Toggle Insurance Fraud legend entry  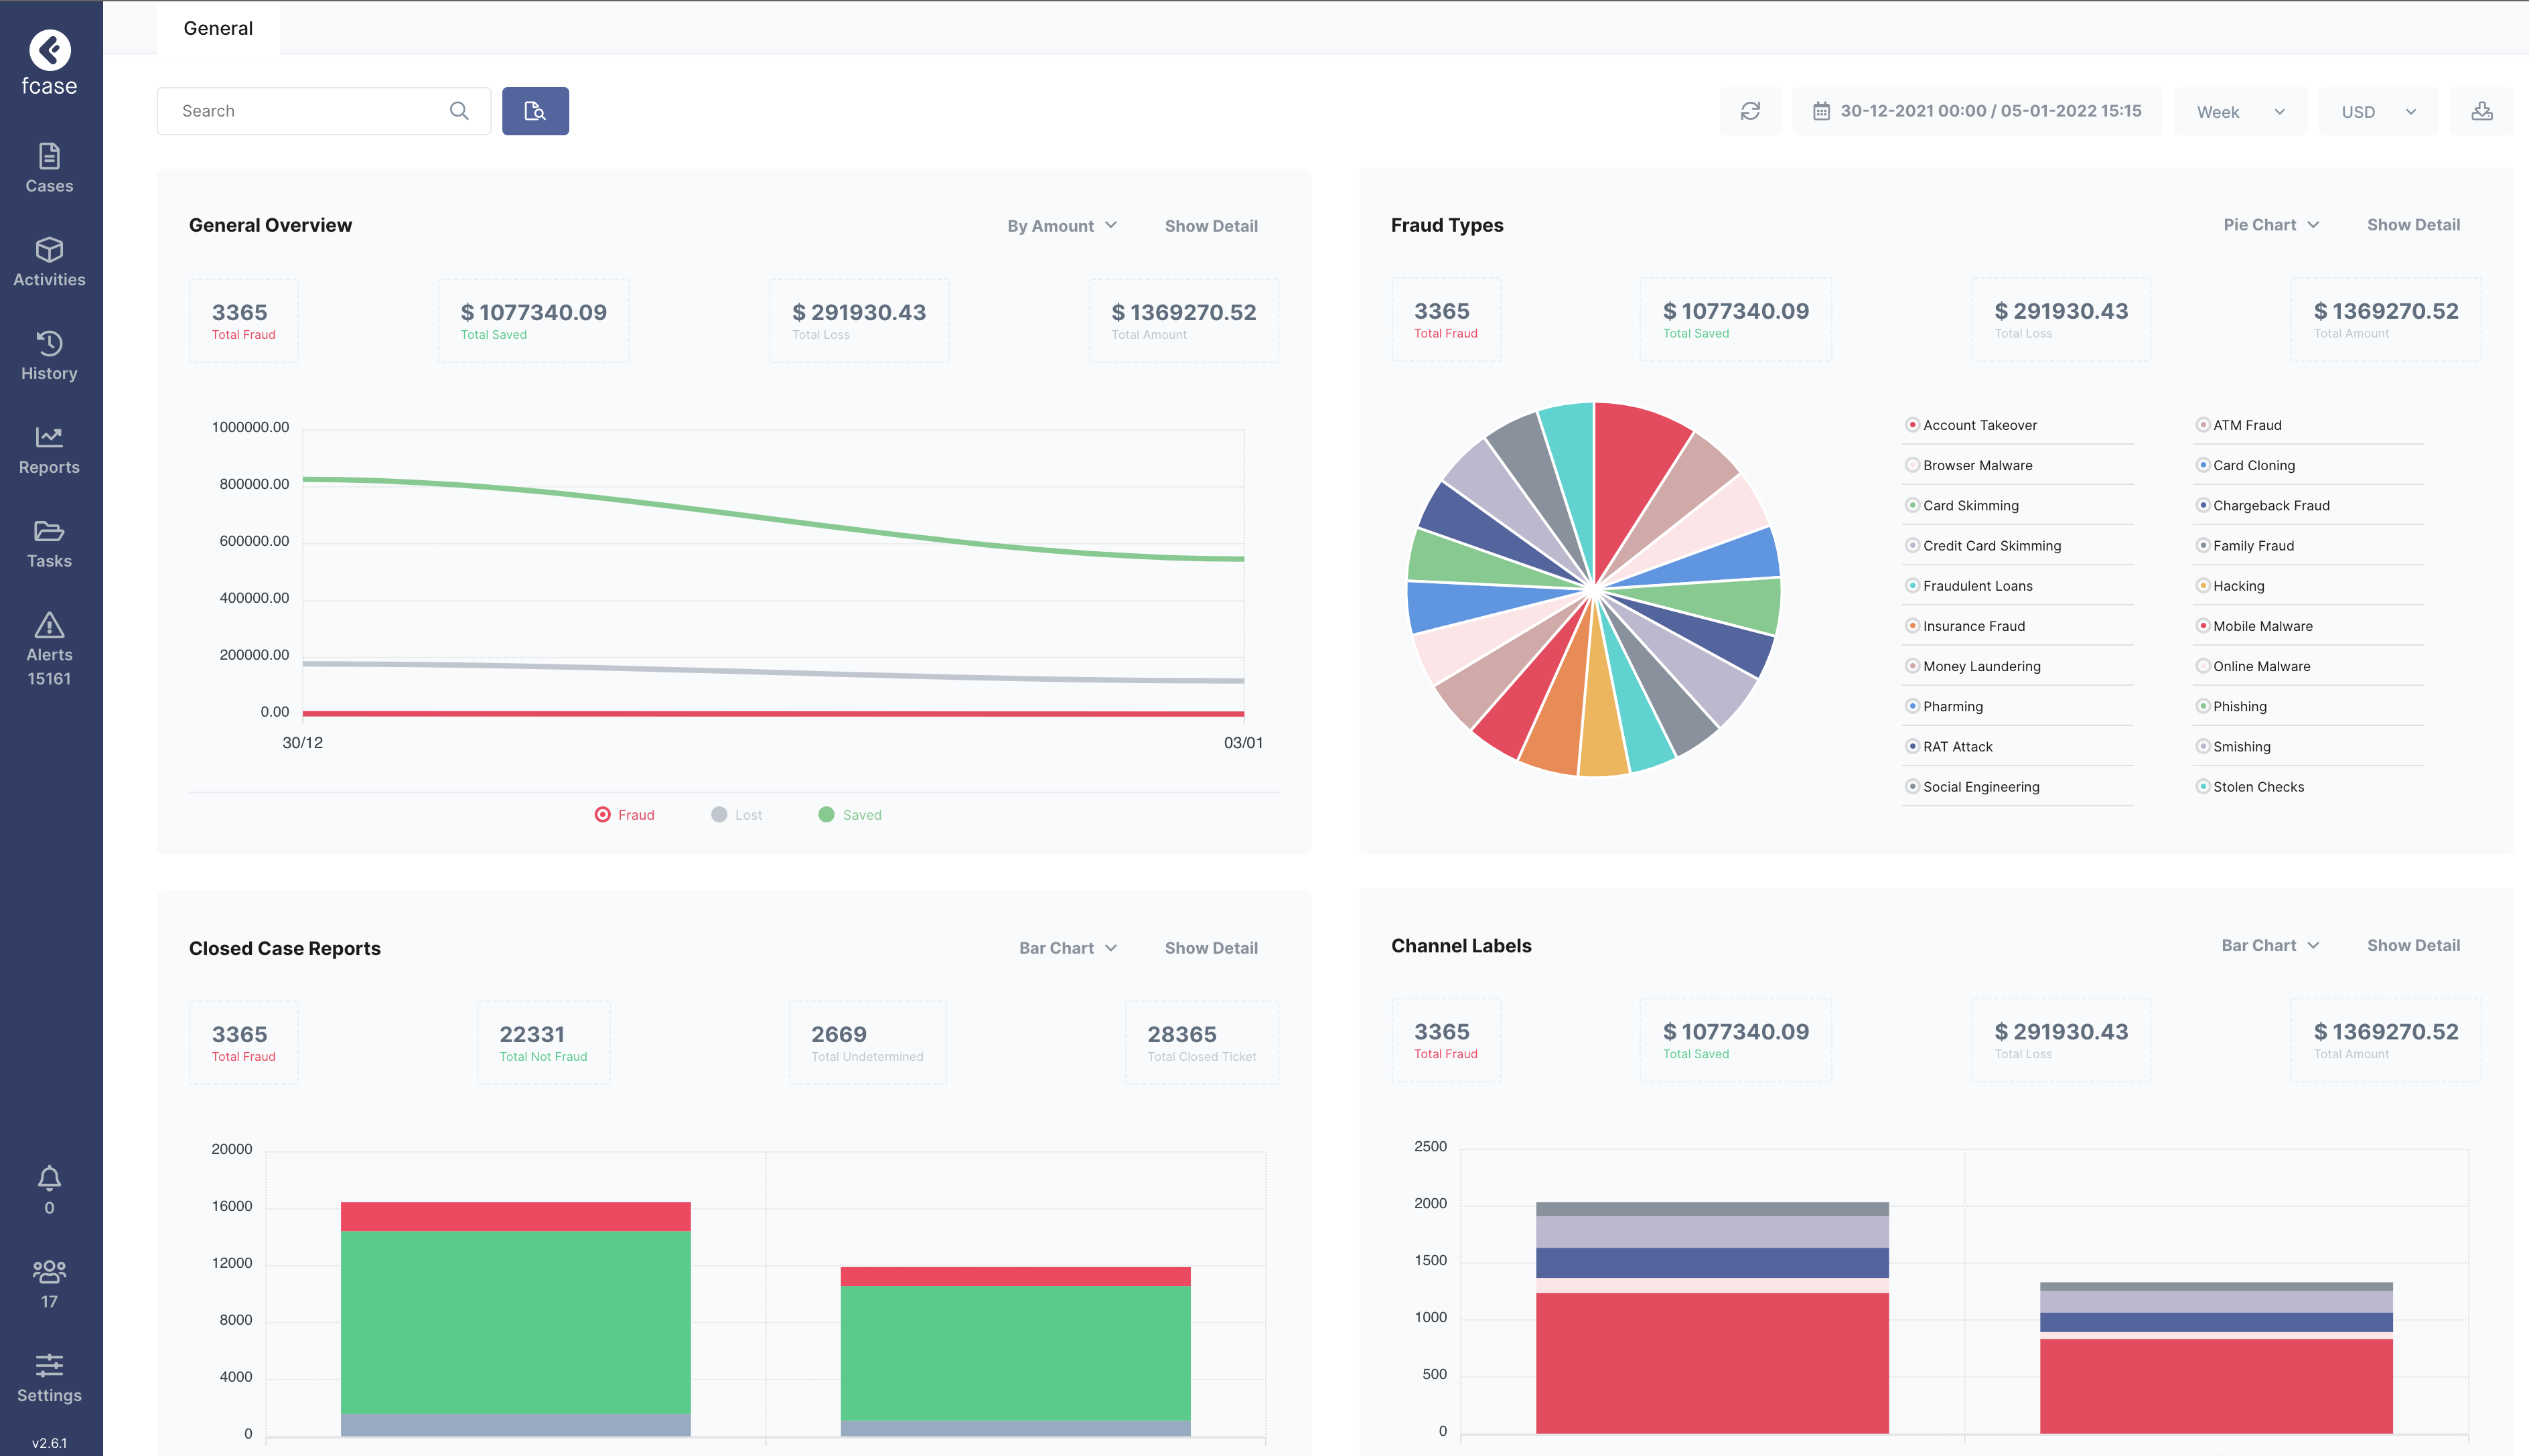coord(1965,626)
